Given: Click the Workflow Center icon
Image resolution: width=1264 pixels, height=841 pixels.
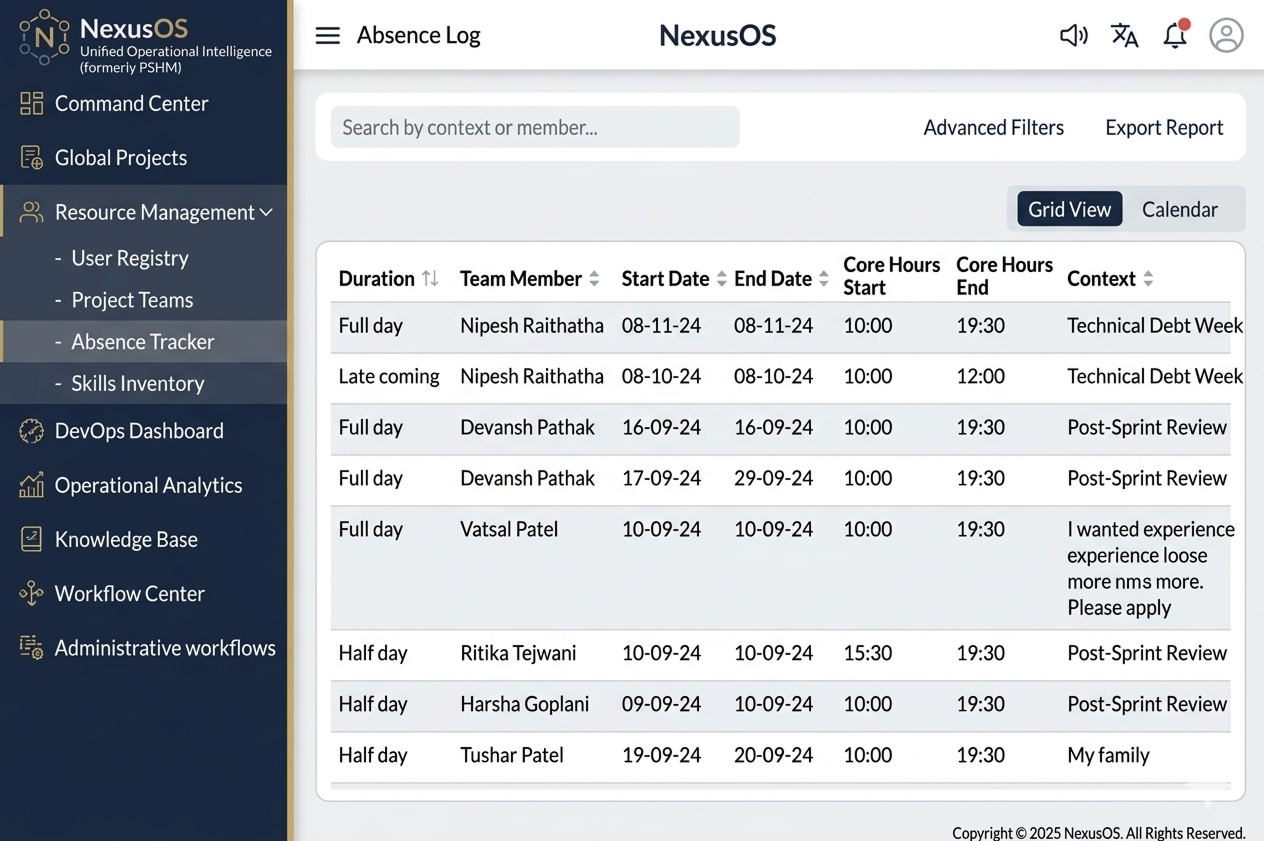Looking at the screenshot, I should click(x=32, y=593).
